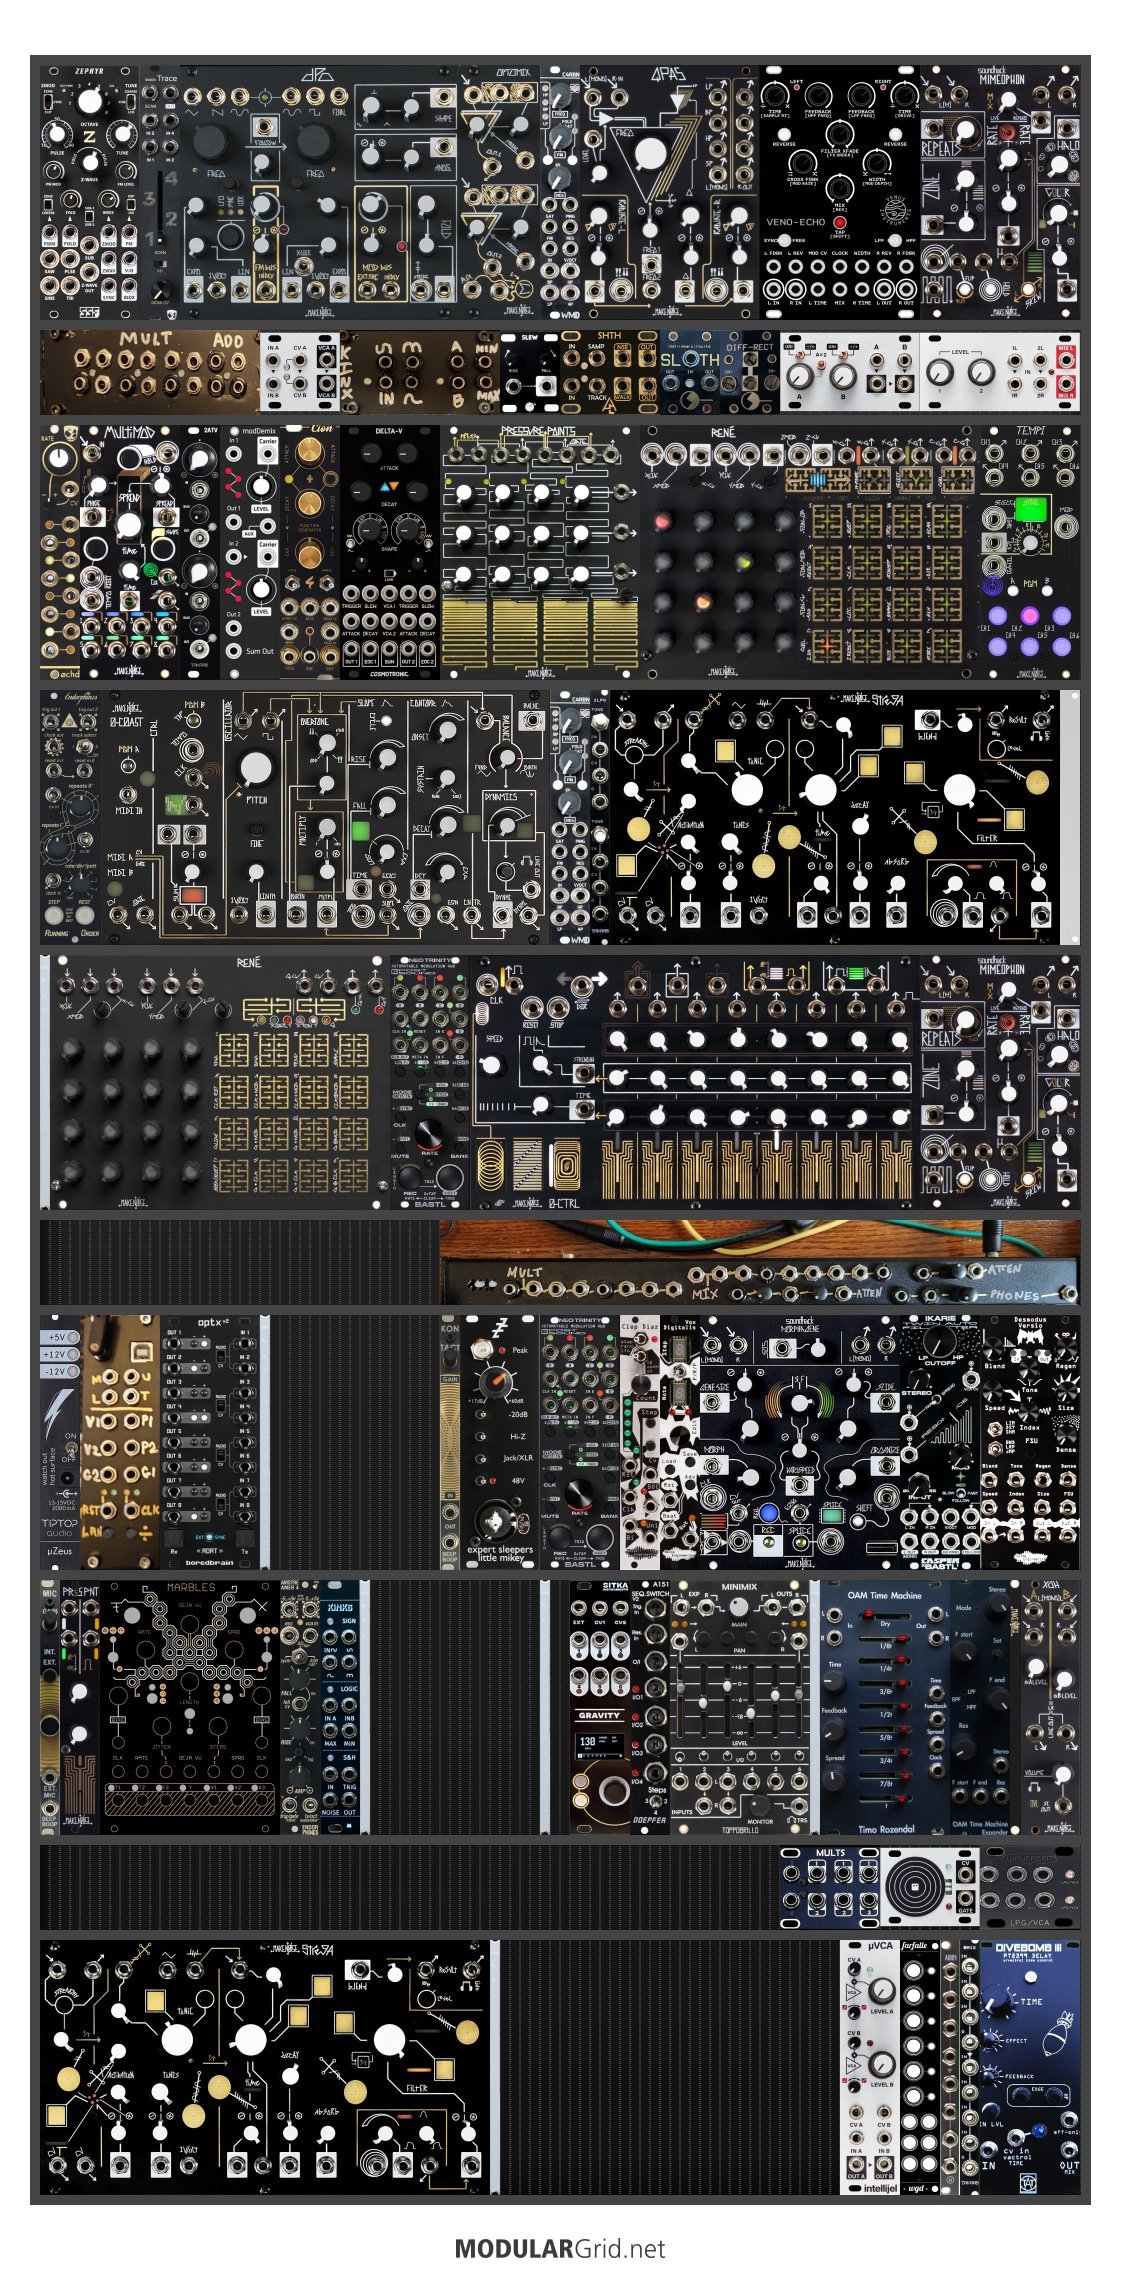Select the Divebomb III delay module
The height and width of the screenshot is (2270, 1121).
click(1030, 2068)
